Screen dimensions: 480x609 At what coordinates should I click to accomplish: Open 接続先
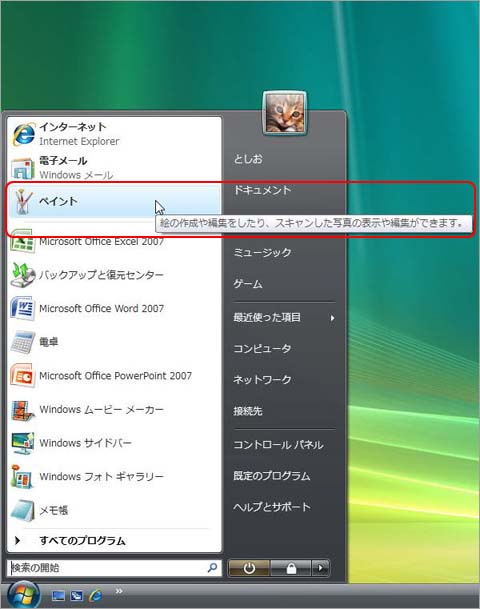tap(248, 411)
